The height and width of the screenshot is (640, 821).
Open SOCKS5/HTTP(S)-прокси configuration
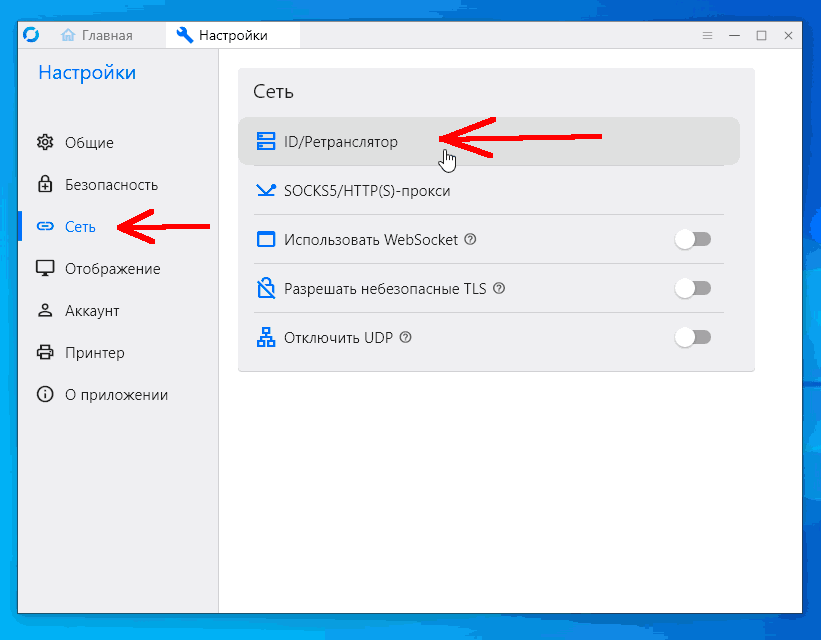click(x=489, y=191)
